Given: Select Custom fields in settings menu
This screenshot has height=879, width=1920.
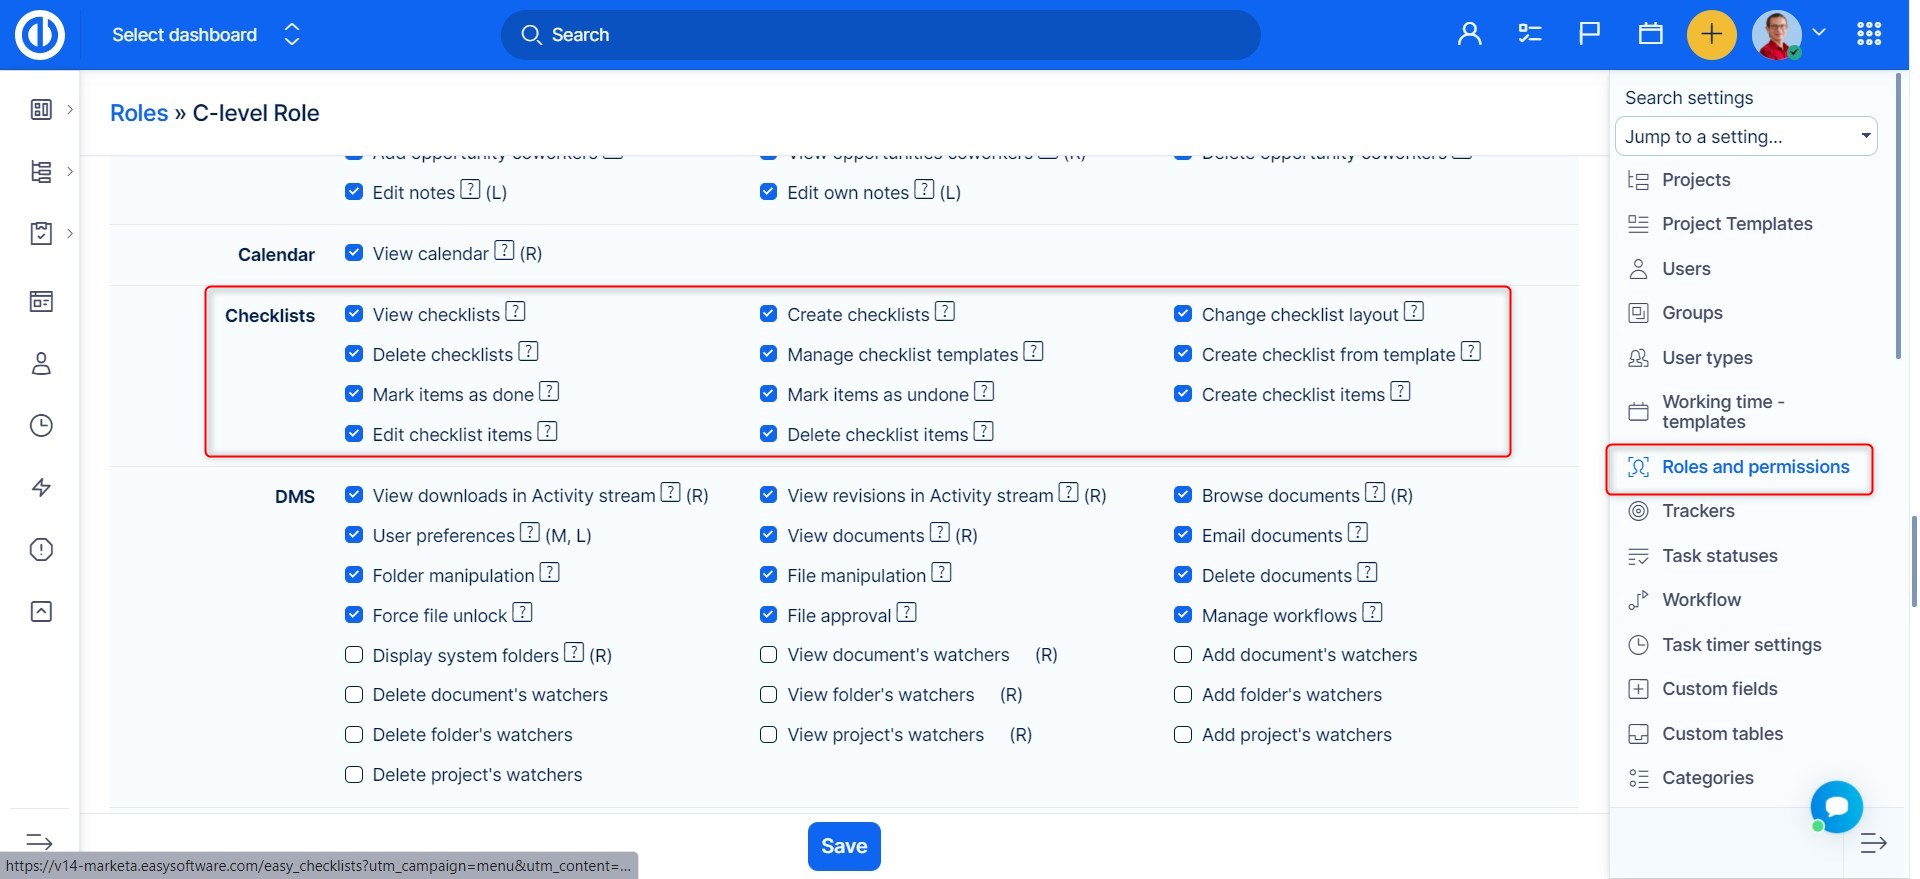Looking at the screenshot, I should coord(1719,689).
